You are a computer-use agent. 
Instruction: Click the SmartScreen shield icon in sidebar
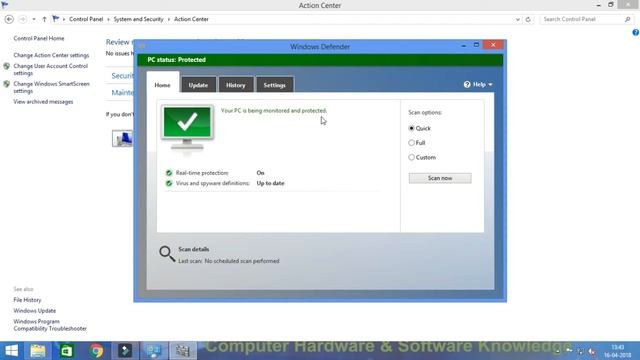[7, 84]
